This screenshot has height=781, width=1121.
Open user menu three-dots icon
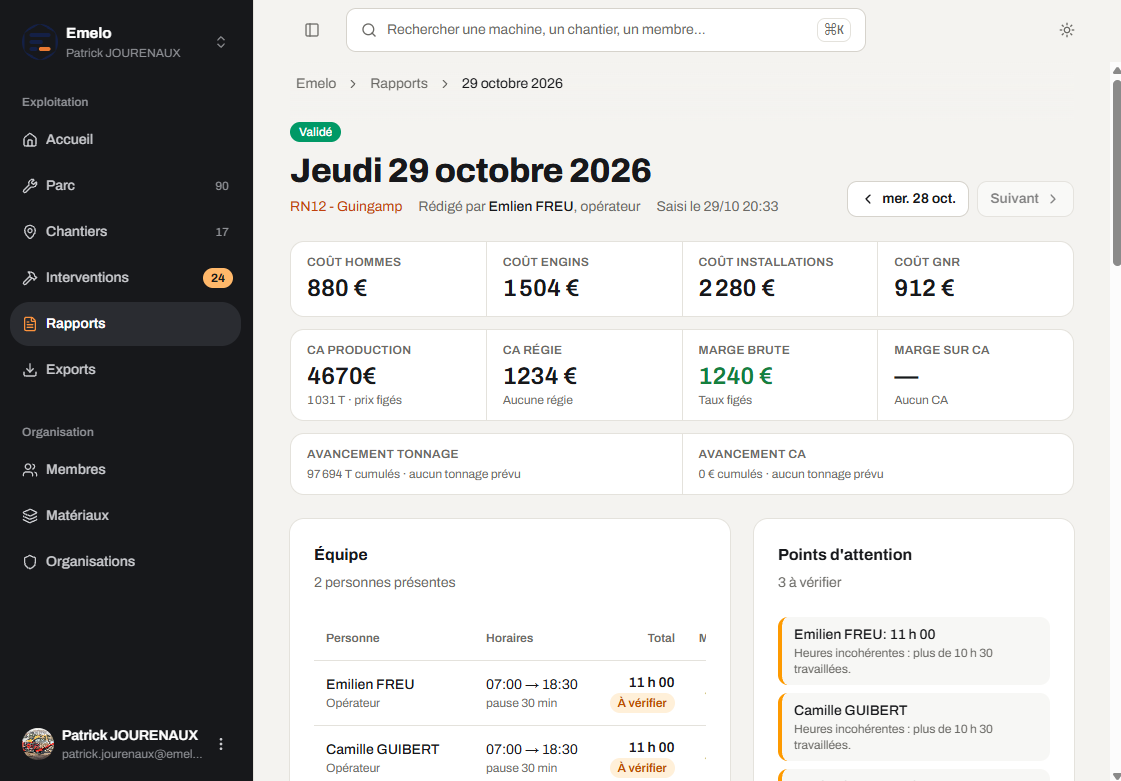(221, 744)
